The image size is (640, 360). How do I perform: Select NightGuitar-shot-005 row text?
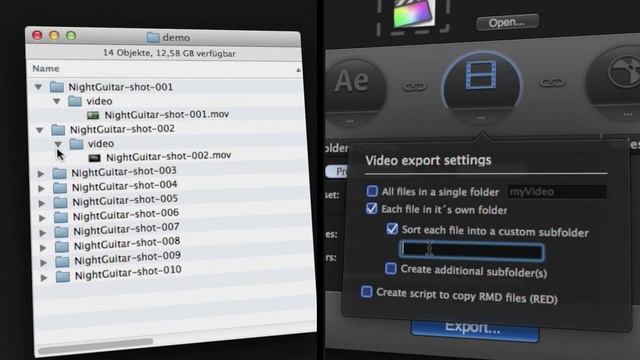click(x=125, y=200)
